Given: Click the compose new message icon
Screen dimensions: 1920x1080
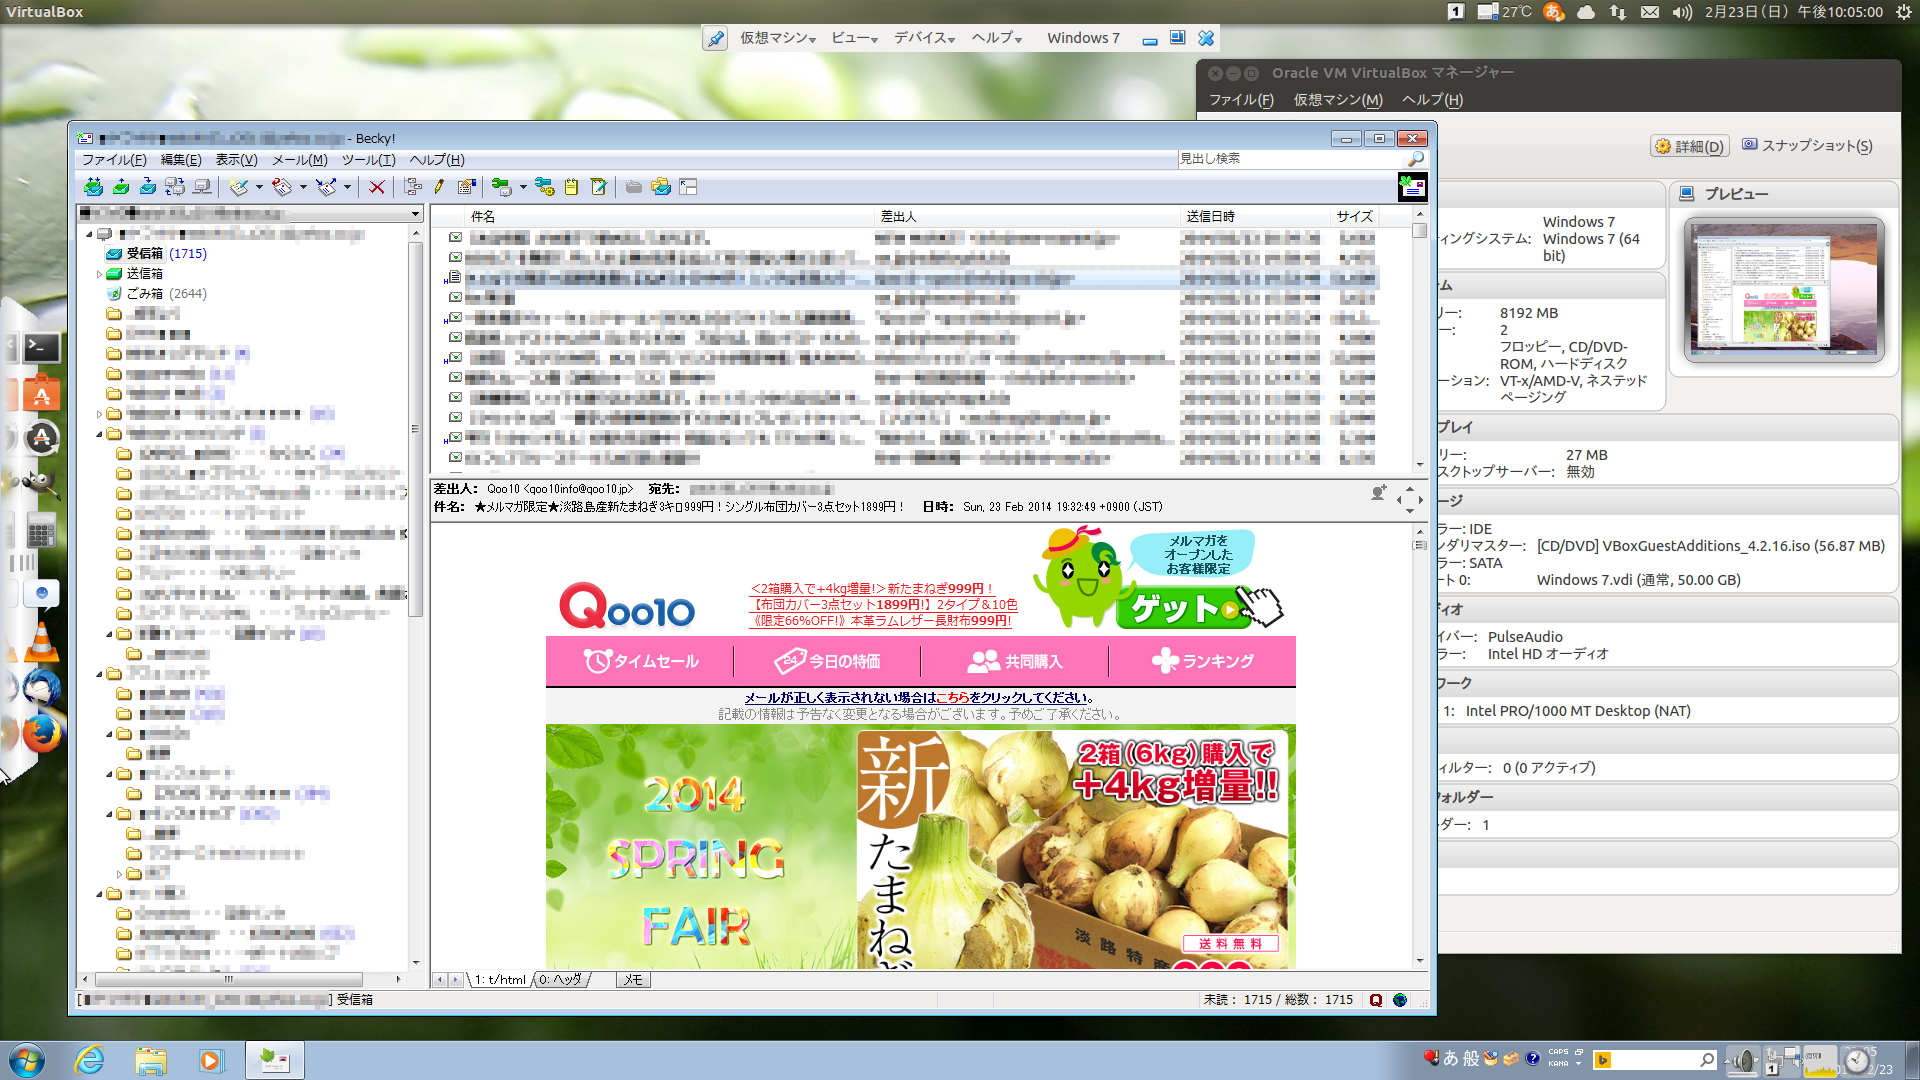Looking at the screenshot, I should click(238, 187).
